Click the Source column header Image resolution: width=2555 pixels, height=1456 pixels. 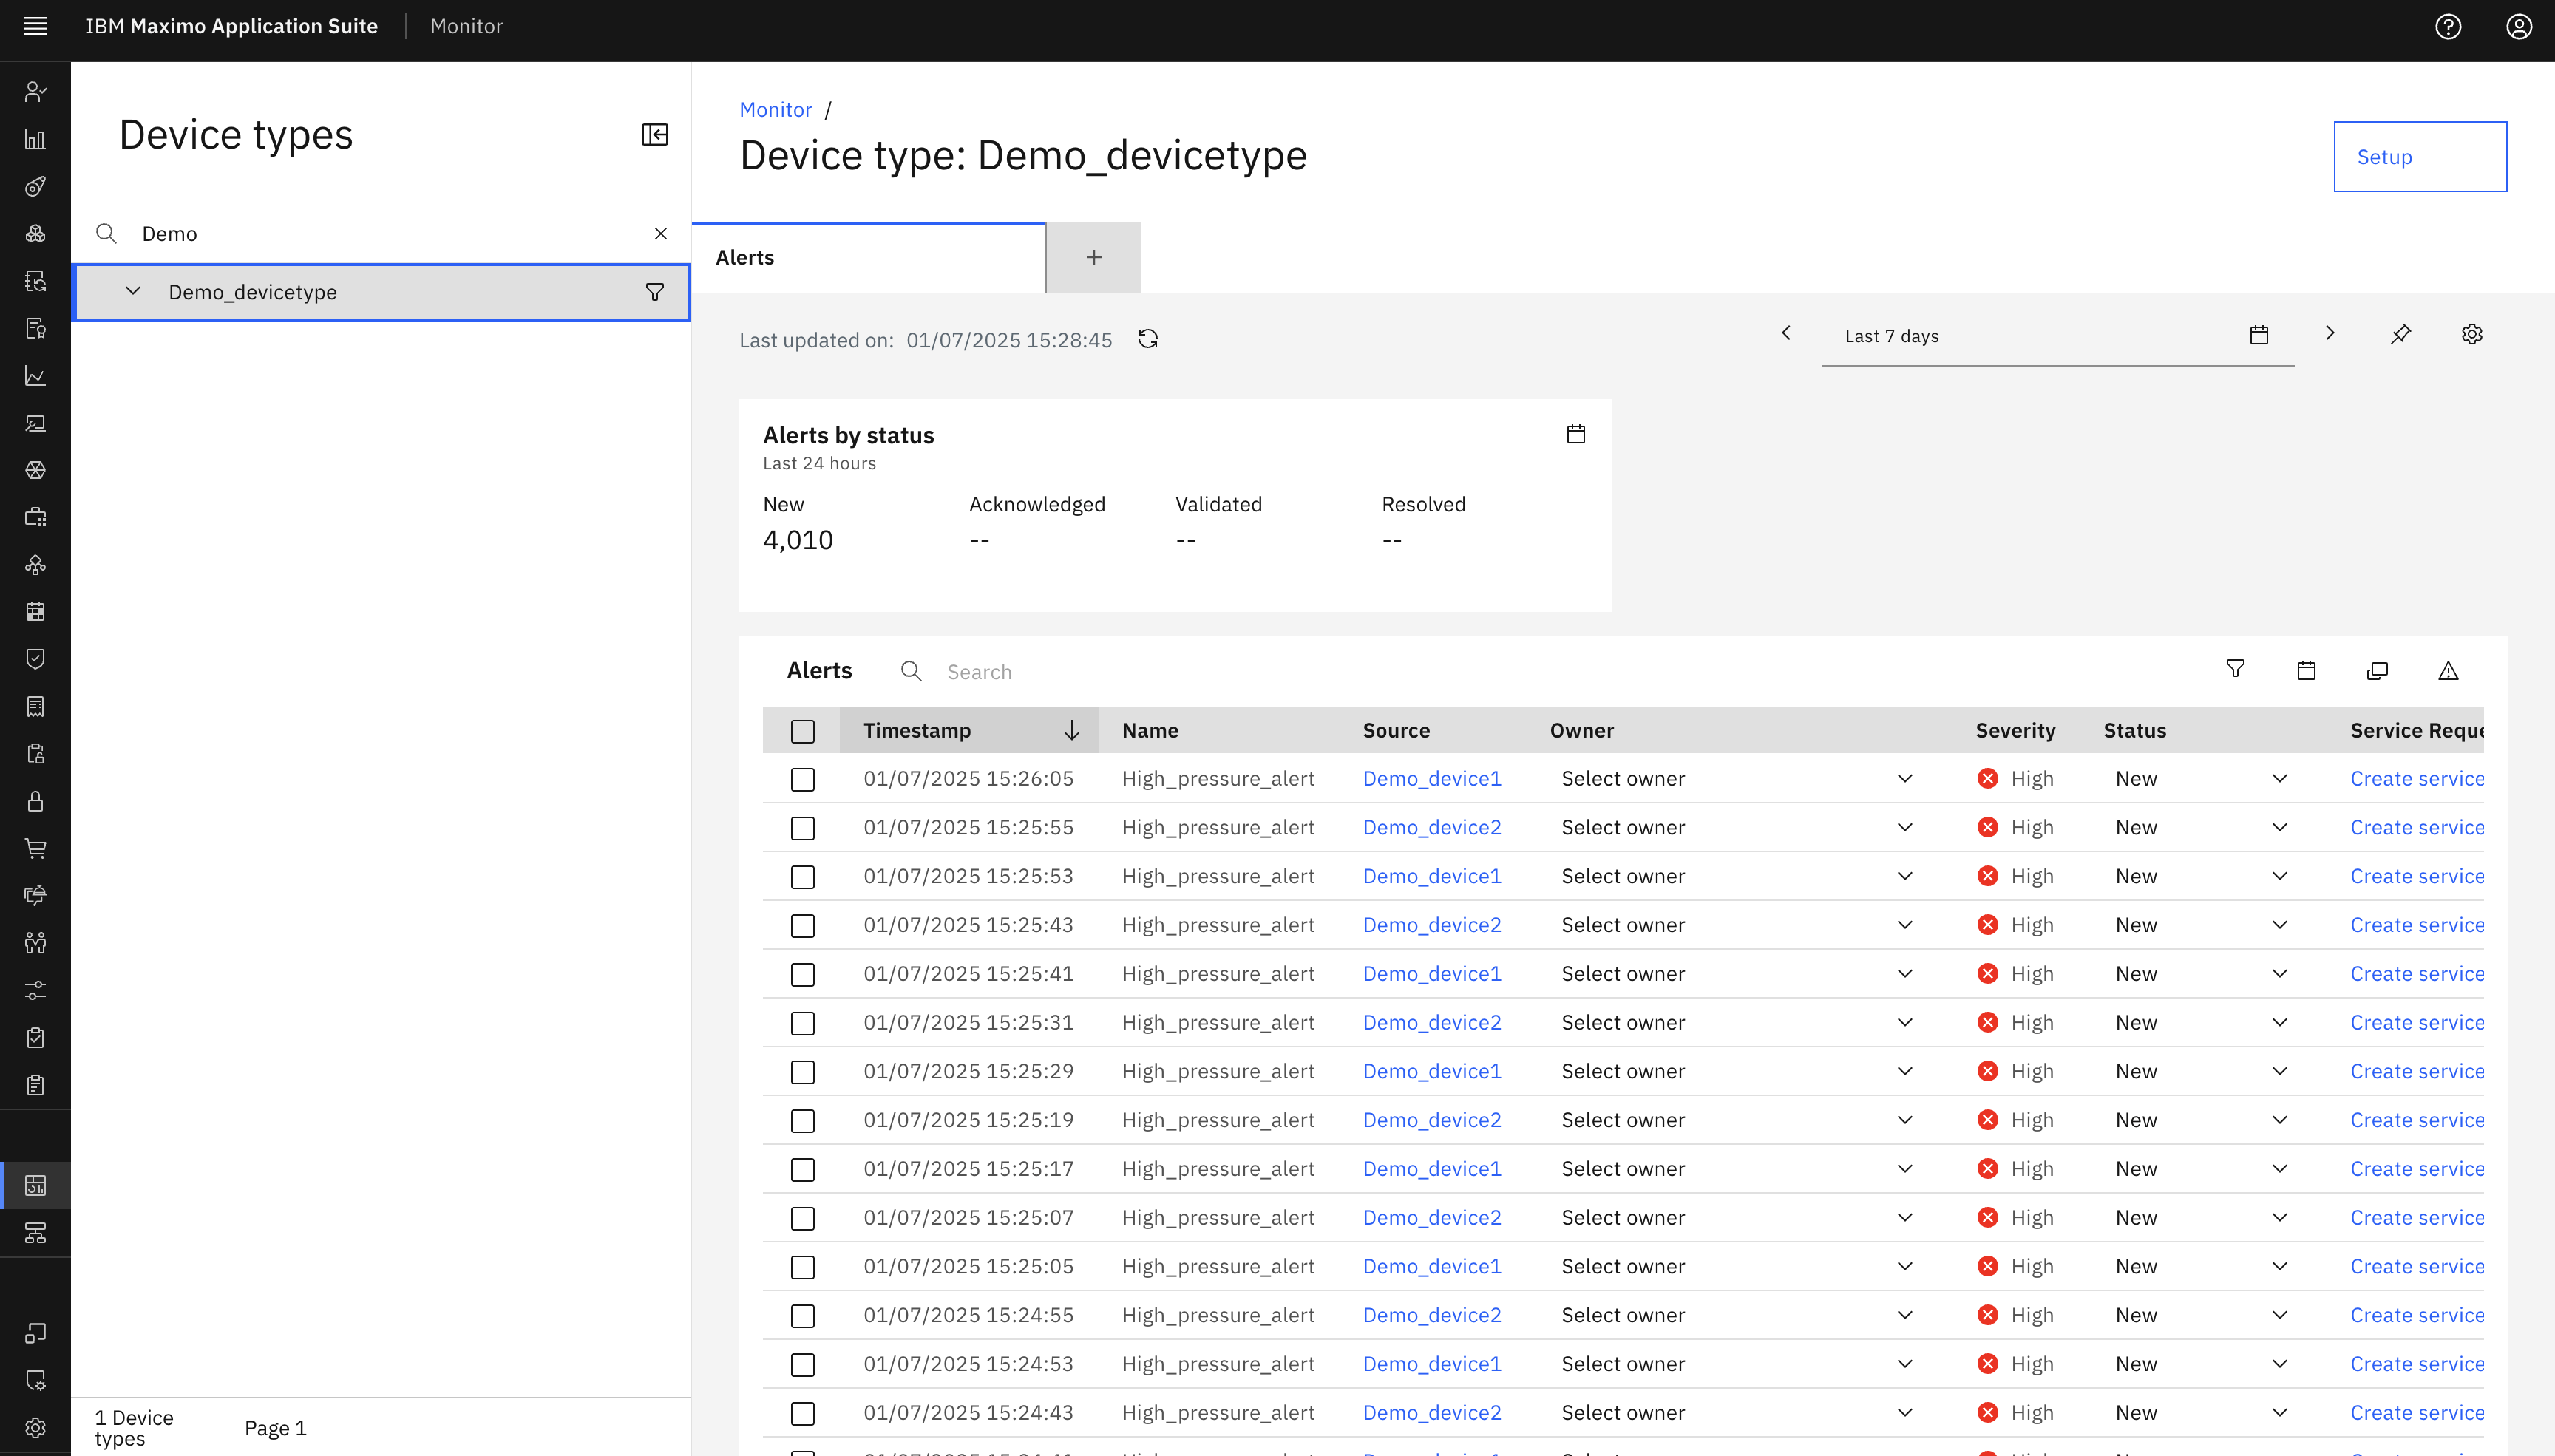1396,730
